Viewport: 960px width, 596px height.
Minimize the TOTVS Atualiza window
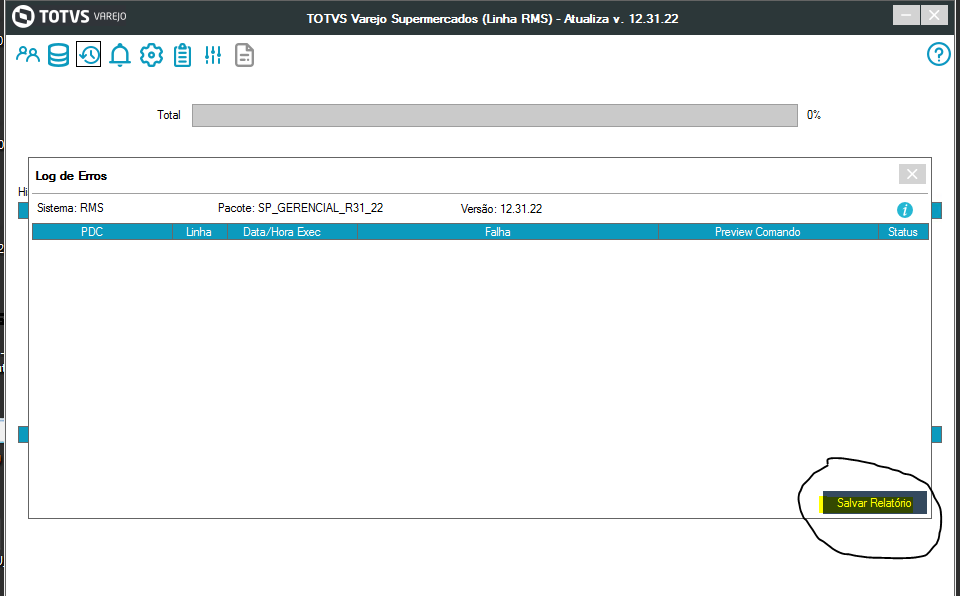906,15
